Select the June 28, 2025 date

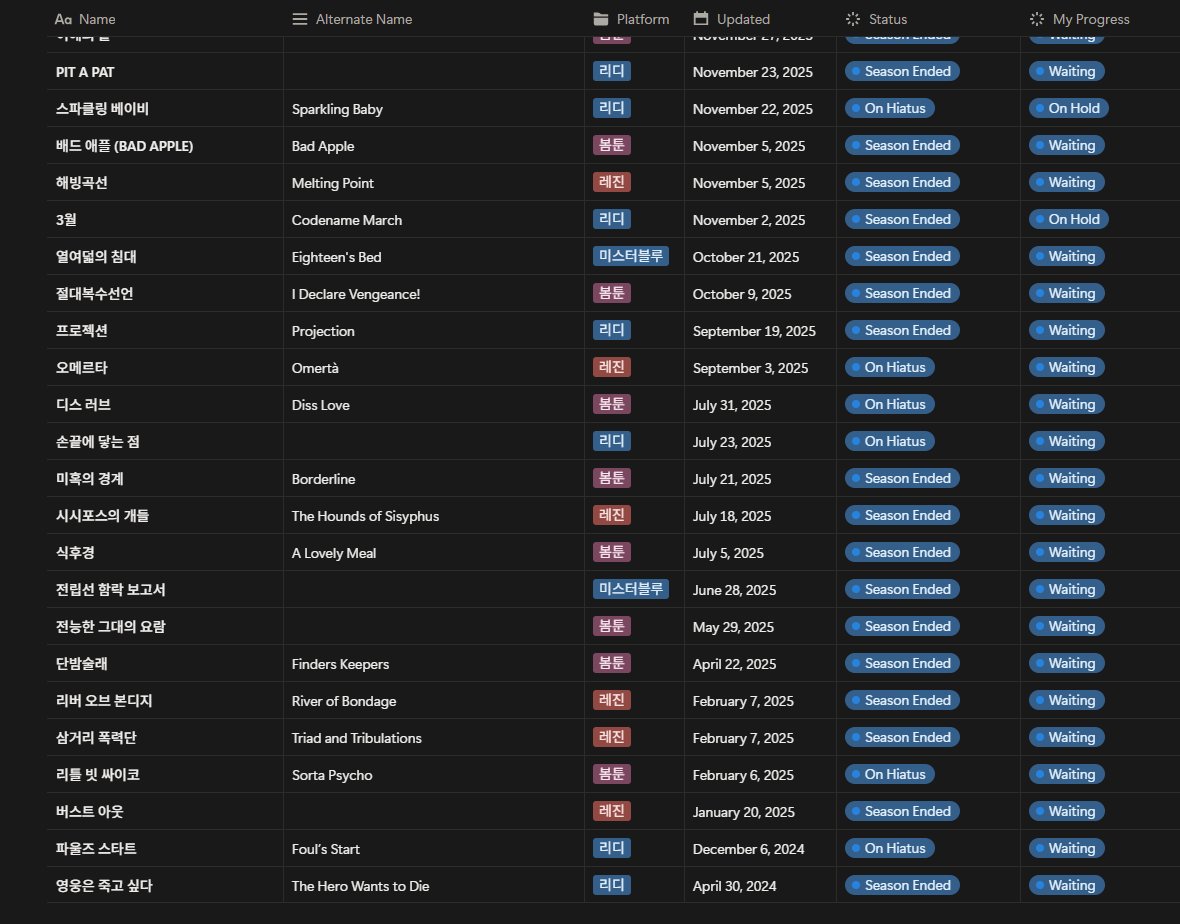pos(734,590)
